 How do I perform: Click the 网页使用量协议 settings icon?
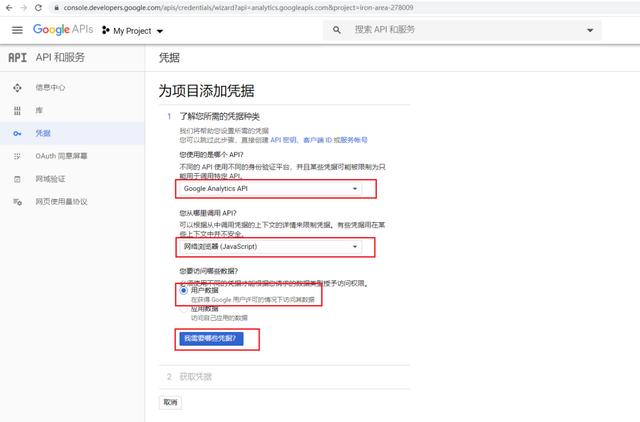pyautogui.click(x=17, y=202)
